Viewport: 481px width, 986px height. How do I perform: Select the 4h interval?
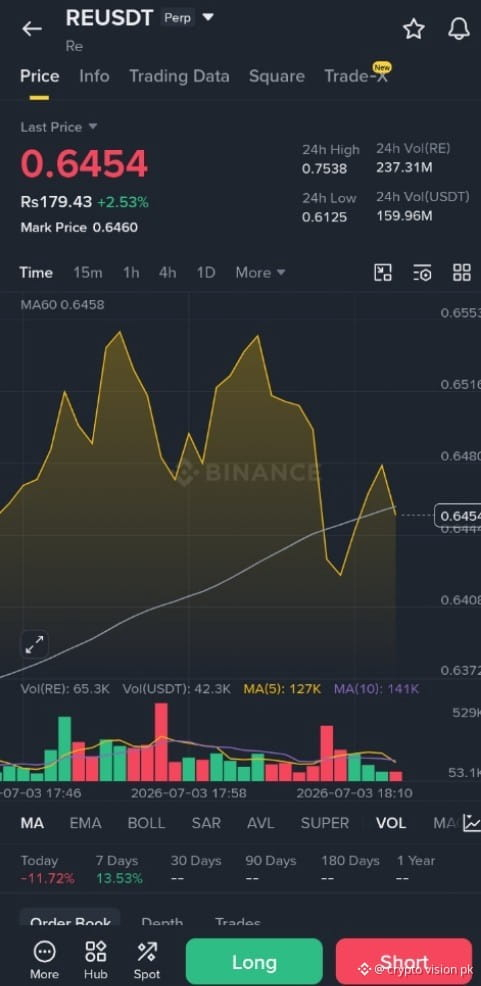click(167, 272)
